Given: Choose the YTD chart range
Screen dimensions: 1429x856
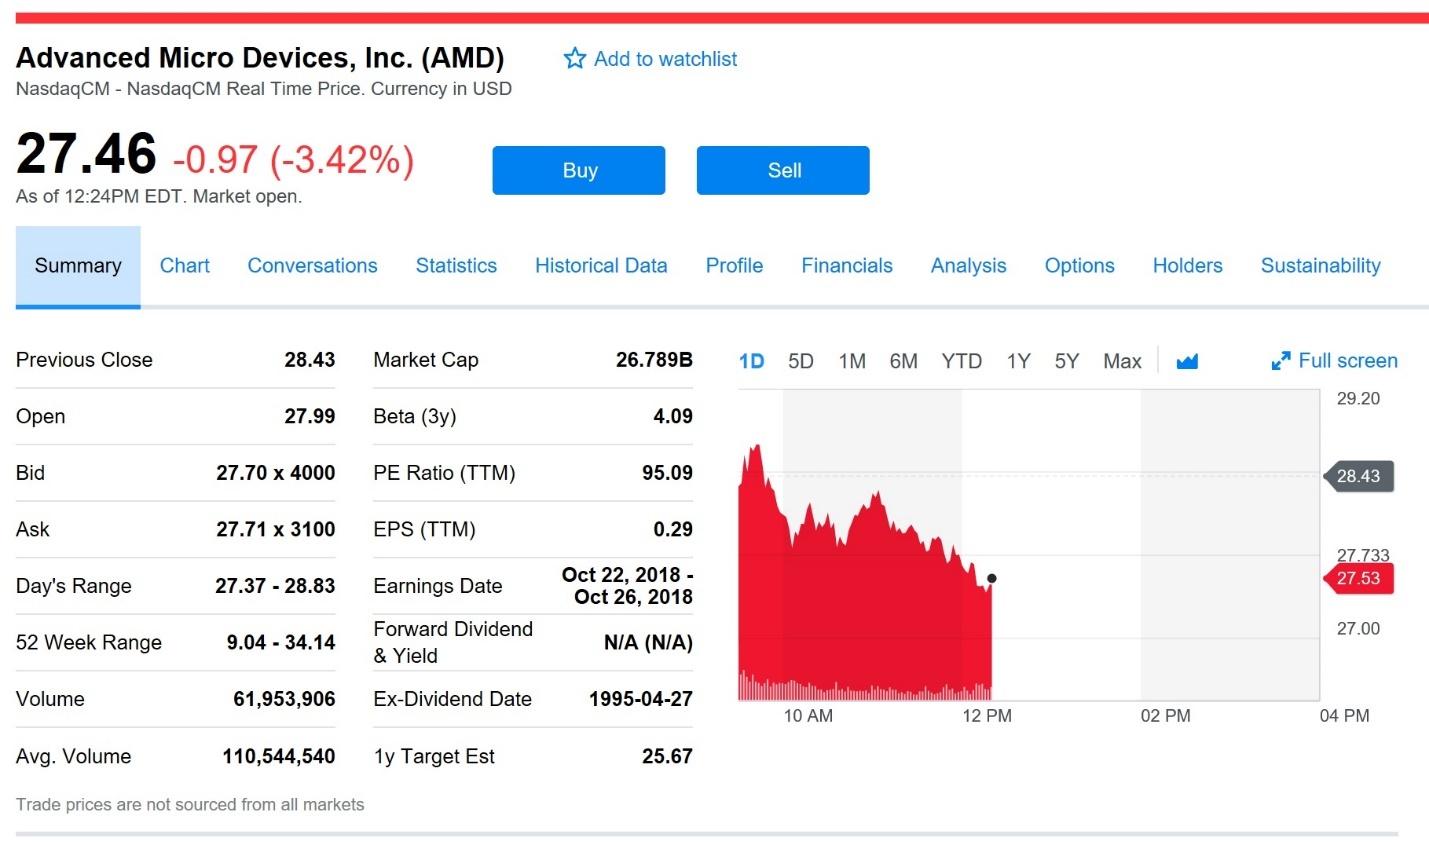Looking at the screenshot, I should pos(961,361).
